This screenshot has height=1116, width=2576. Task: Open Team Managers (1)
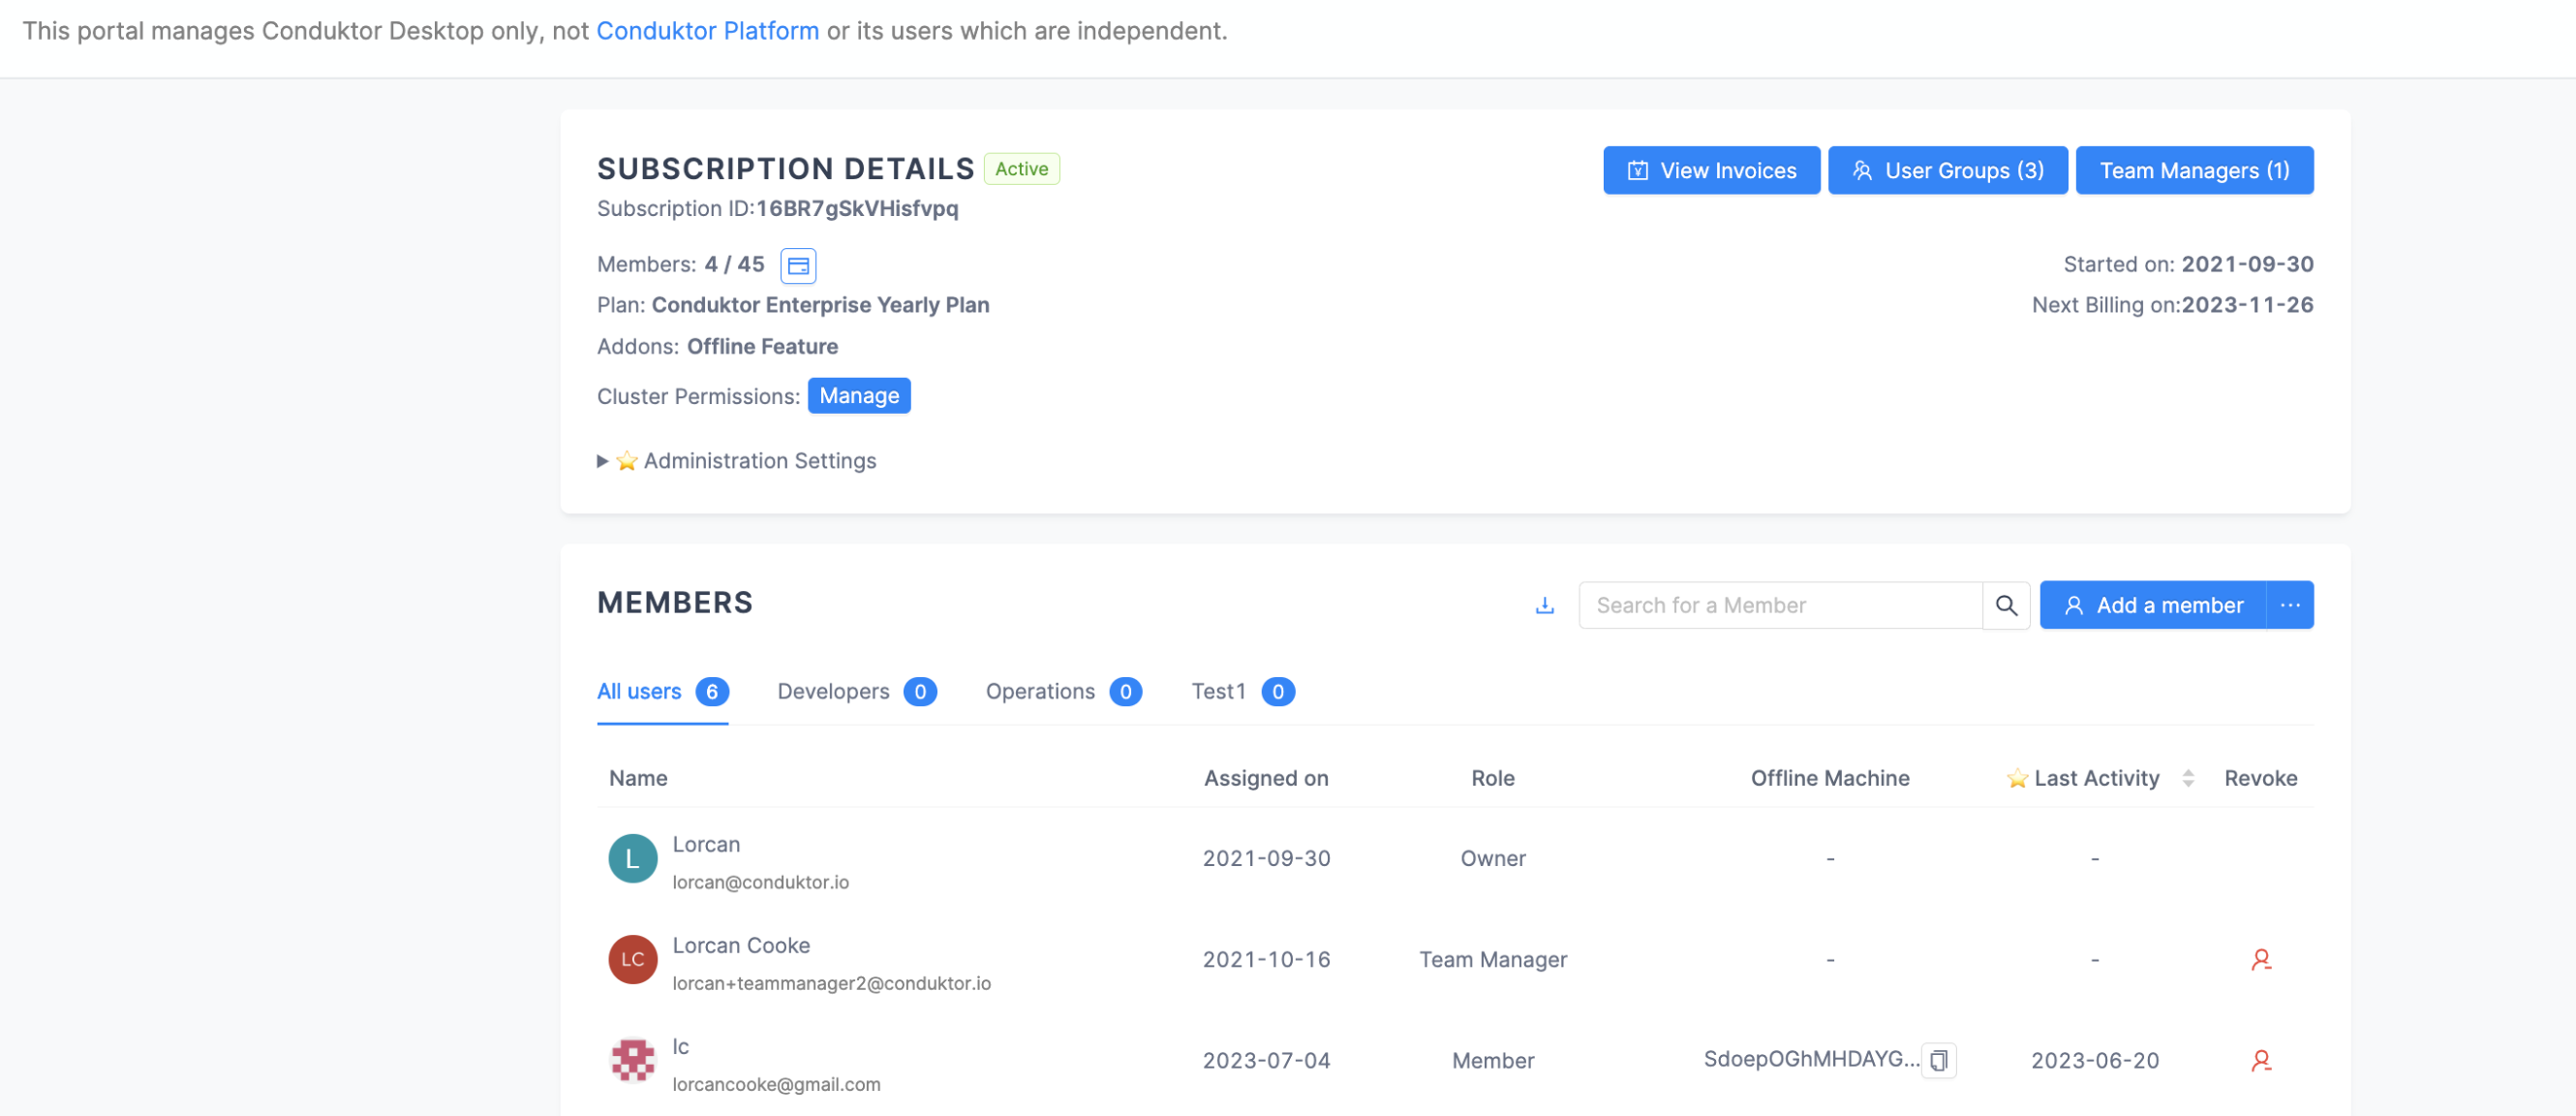pos(2194,171)
